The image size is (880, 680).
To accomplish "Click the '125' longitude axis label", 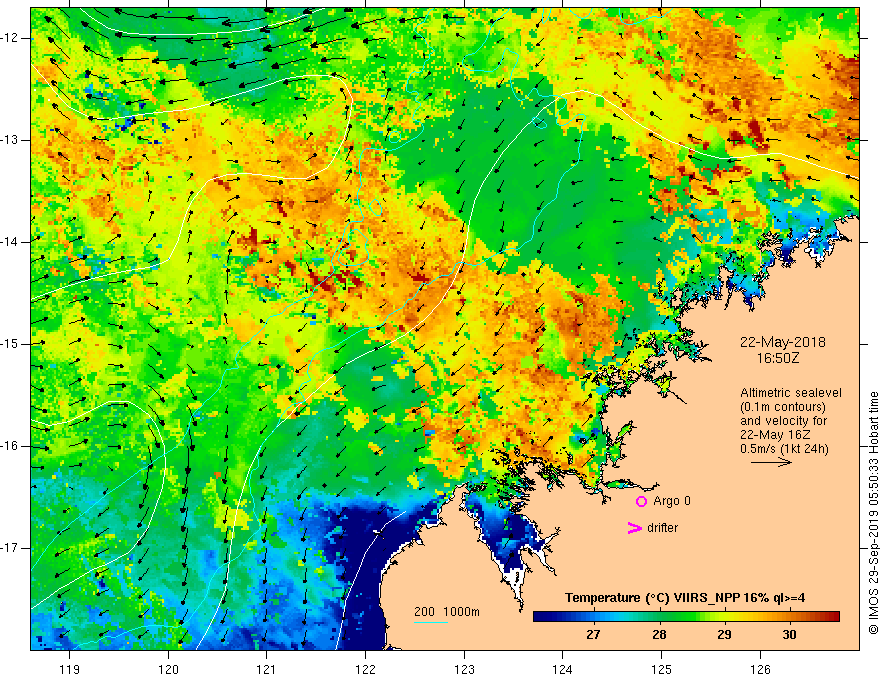I will point(662,669).
